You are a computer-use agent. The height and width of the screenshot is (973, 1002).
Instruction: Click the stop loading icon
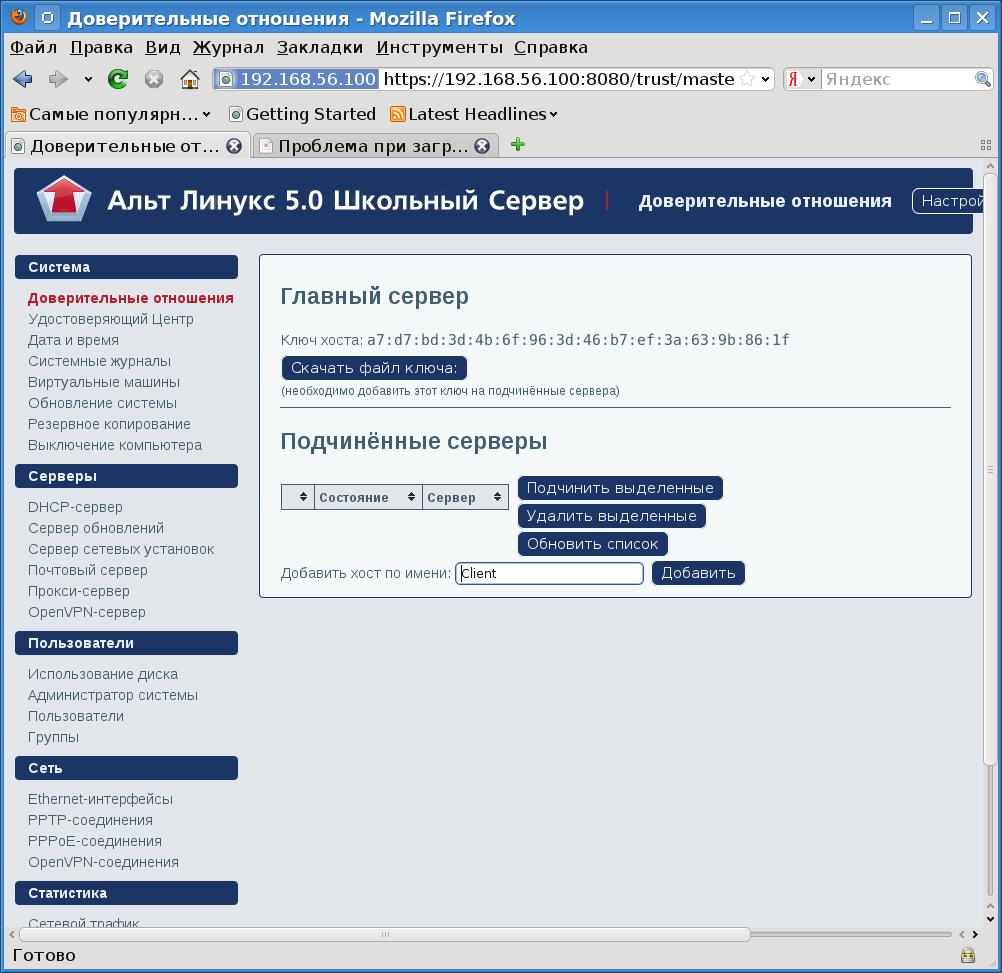(154, 79)
